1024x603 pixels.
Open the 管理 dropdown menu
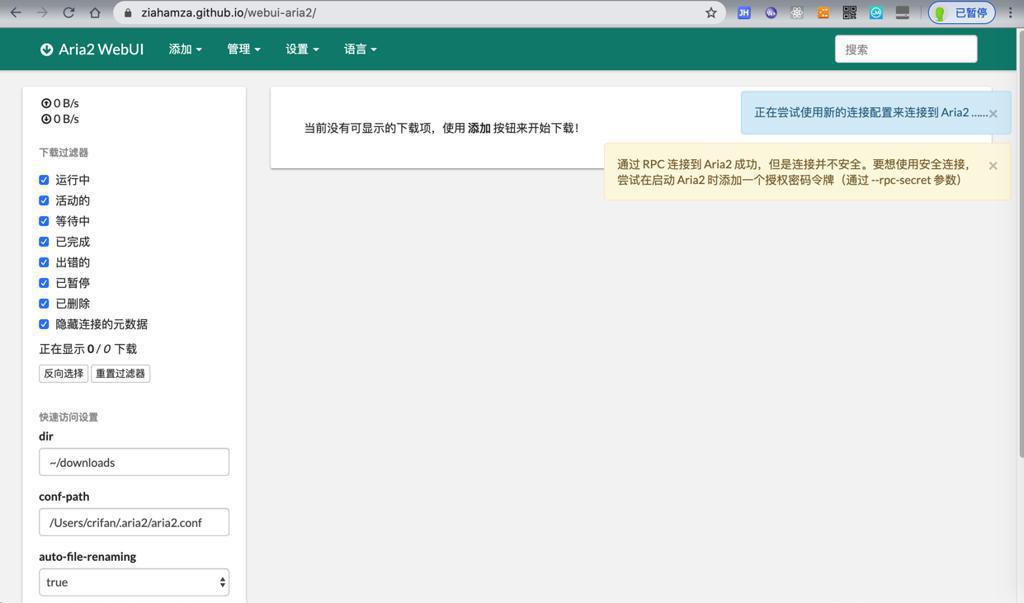244,49
